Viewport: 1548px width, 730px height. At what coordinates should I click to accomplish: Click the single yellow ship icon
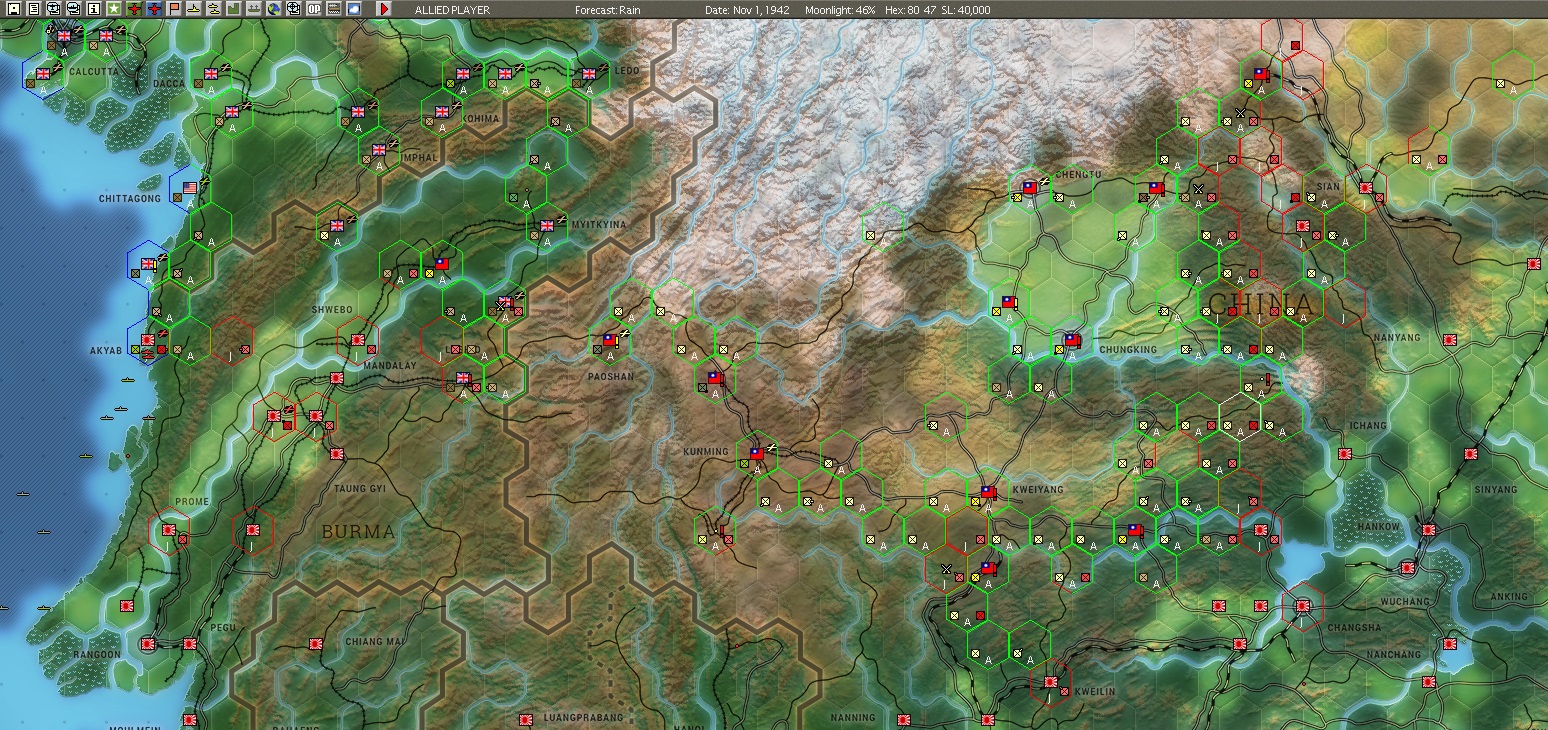(194, 9)
